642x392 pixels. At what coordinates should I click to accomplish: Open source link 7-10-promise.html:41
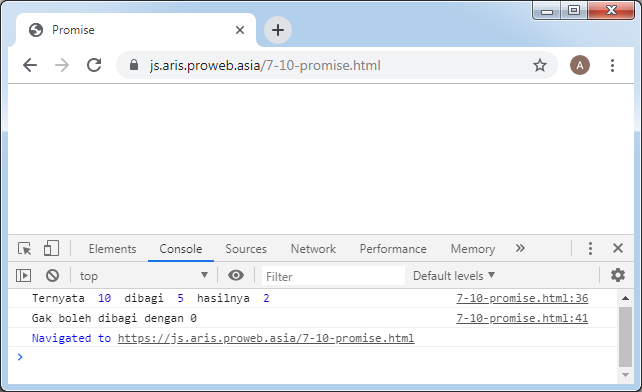pyautogui.click(x=522, y=318)
